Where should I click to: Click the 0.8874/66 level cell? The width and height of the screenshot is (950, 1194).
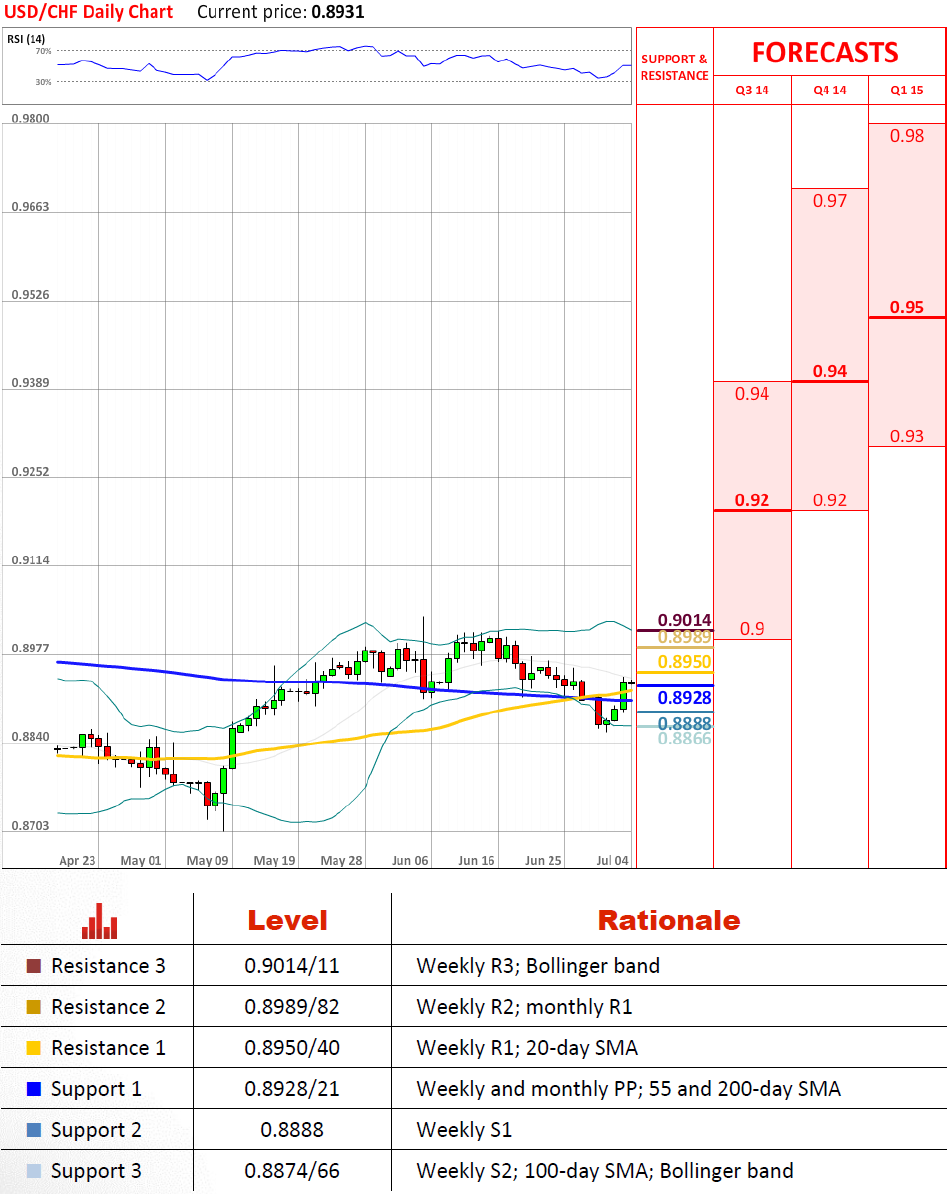point(292,1171)
